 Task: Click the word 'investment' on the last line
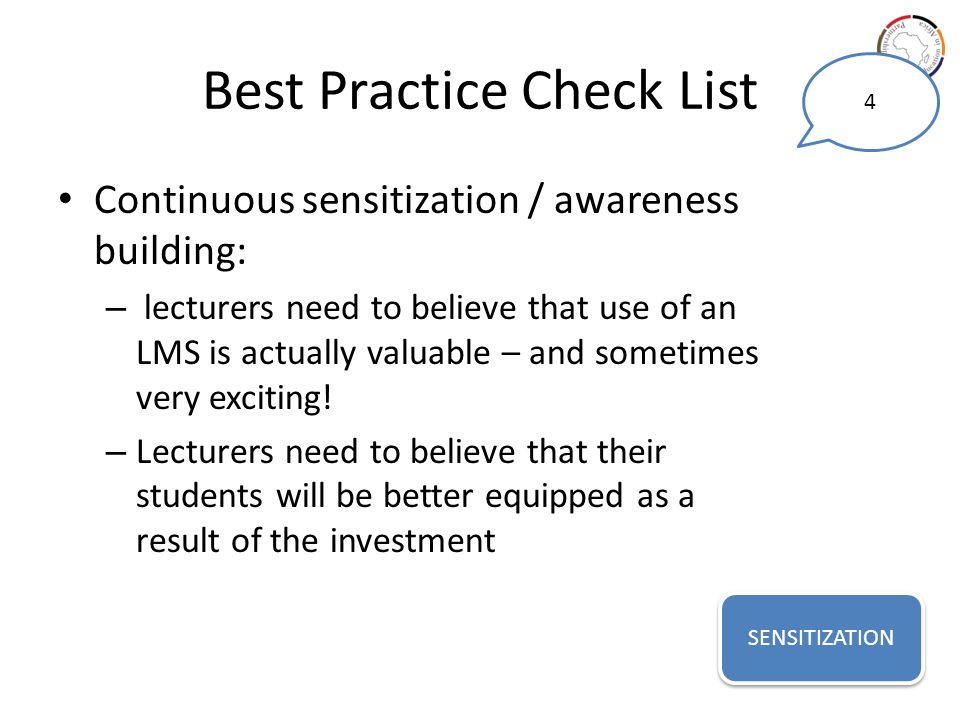412,541
